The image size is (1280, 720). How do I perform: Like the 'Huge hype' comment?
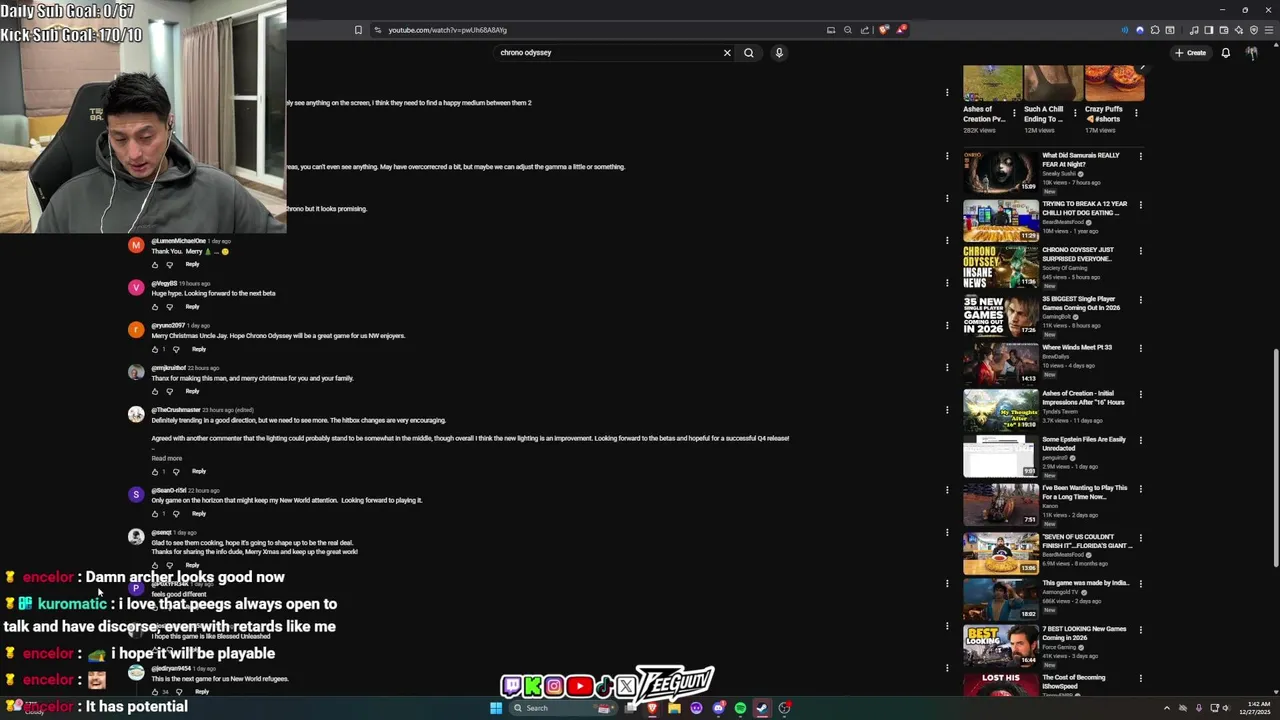coord(155,307)
